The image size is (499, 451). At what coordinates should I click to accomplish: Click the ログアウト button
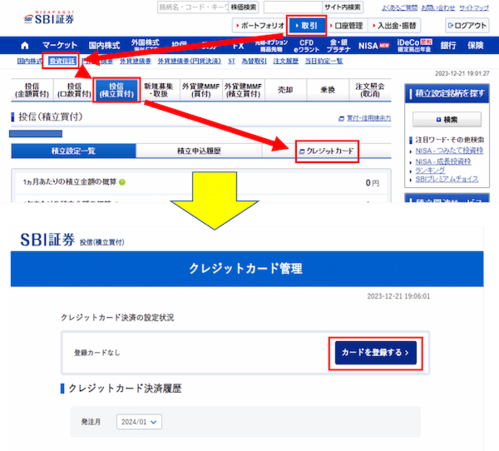(467, 25)
